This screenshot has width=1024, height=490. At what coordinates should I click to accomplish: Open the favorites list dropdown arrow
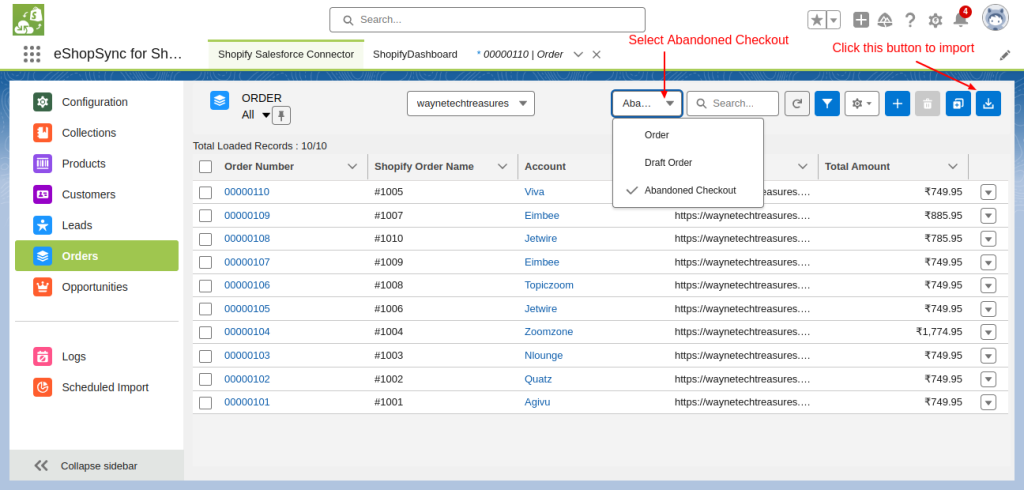834,20
